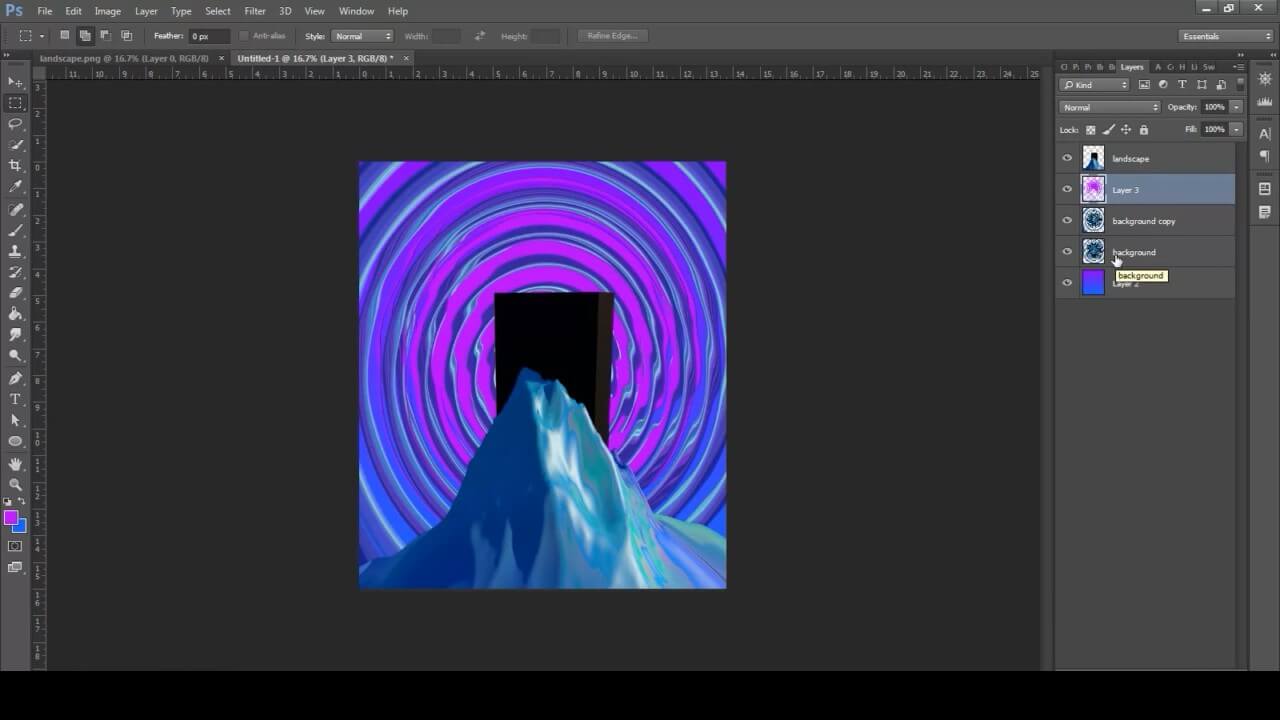This screenshot has width=1280, height=720.
Task: Select the Move tool
Action: pos(15,82)
